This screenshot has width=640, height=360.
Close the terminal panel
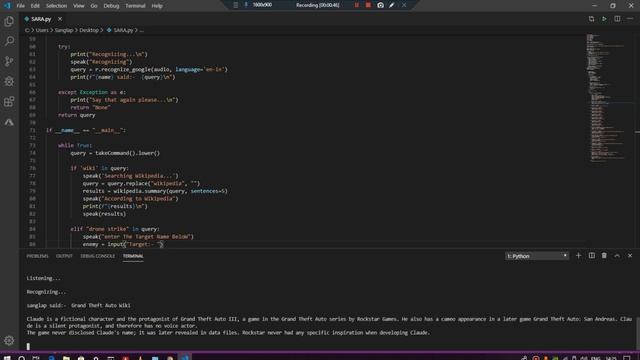630,256
